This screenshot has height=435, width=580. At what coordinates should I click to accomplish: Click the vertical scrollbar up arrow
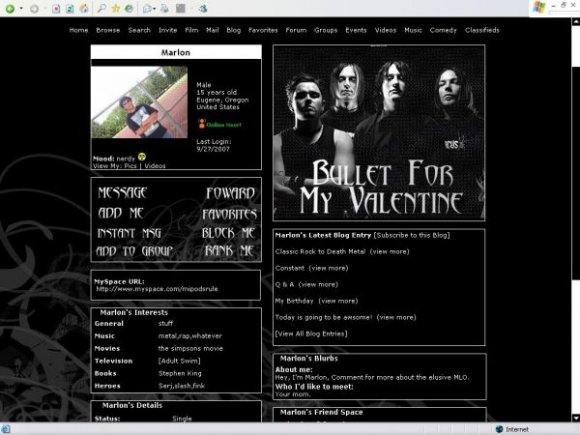[576, 21]
